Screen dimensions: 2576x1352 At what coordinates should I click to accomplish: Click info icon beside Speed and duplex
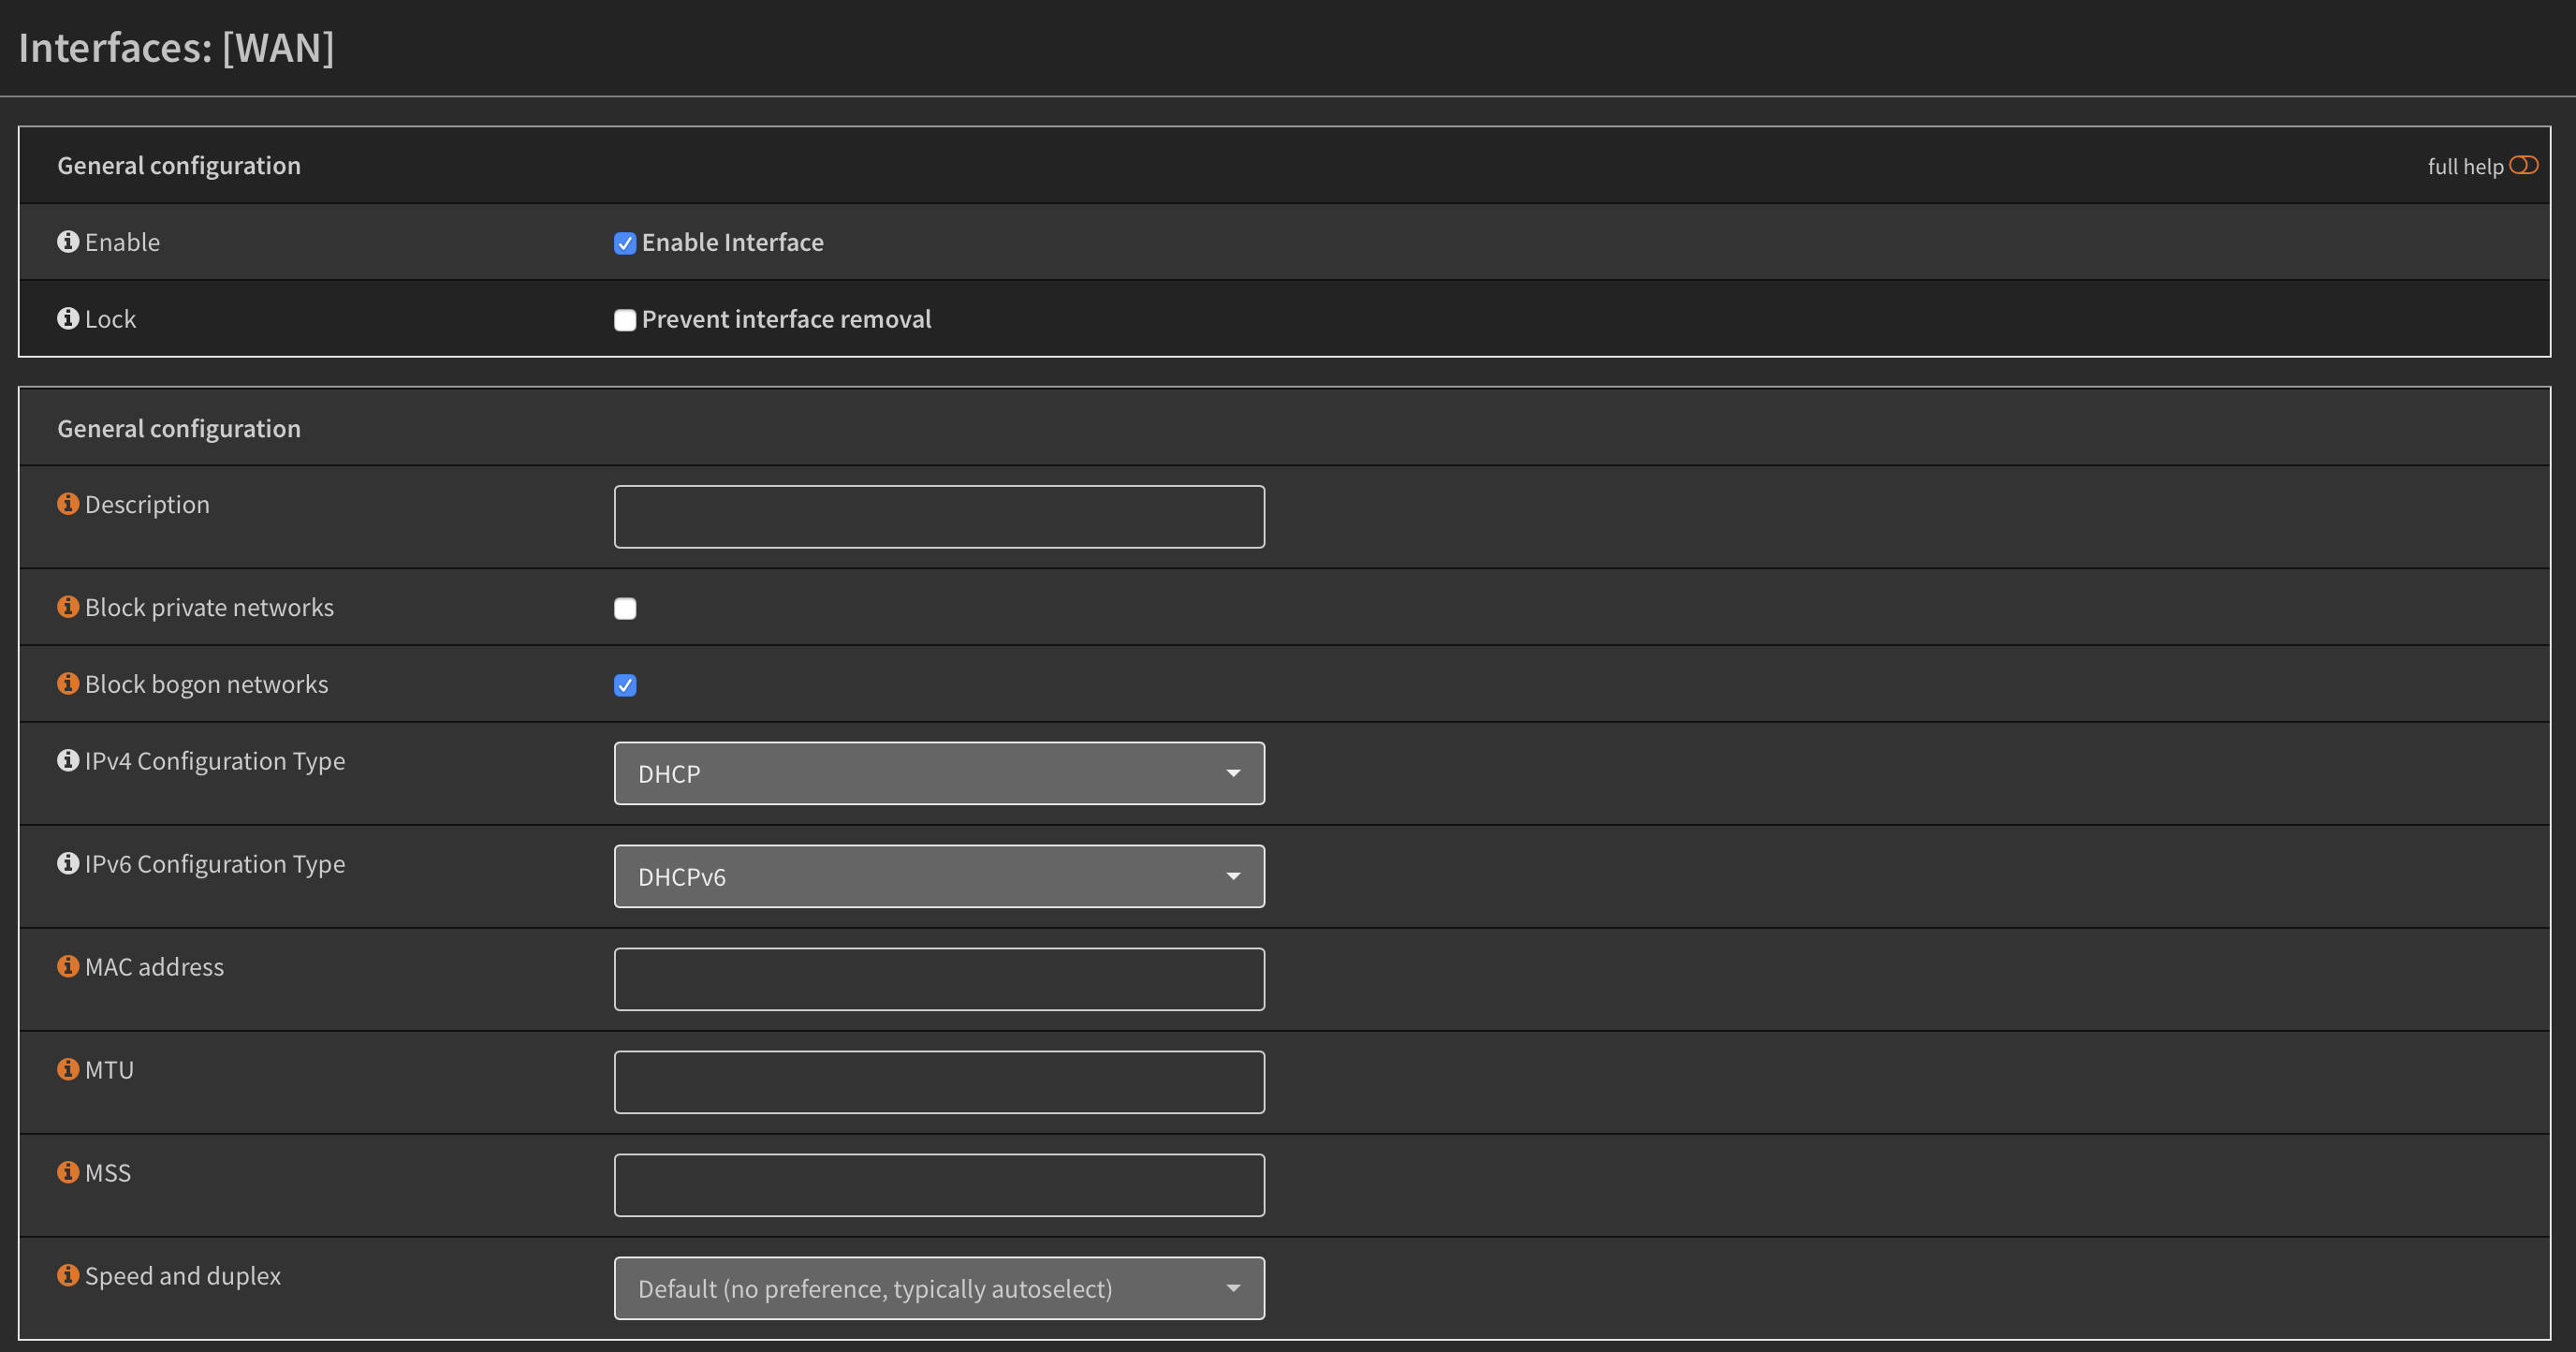68,1275
